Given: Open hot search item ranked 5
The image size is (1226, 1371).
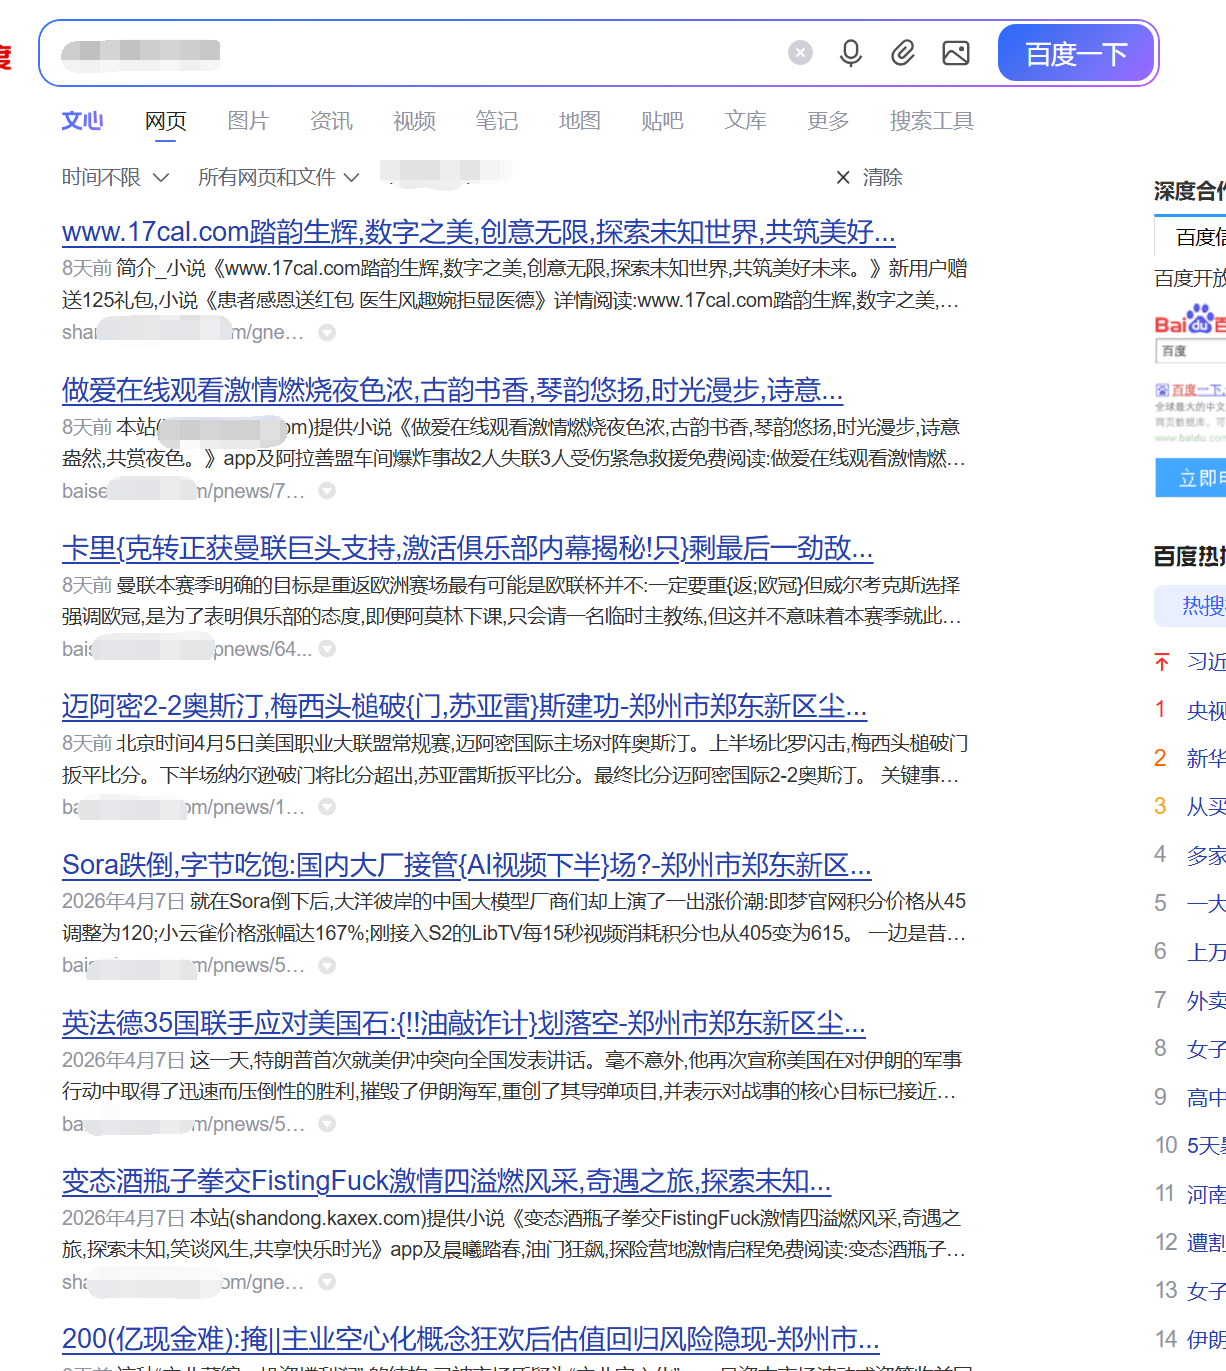Looking at the screenshot, I should (1206, 903).
